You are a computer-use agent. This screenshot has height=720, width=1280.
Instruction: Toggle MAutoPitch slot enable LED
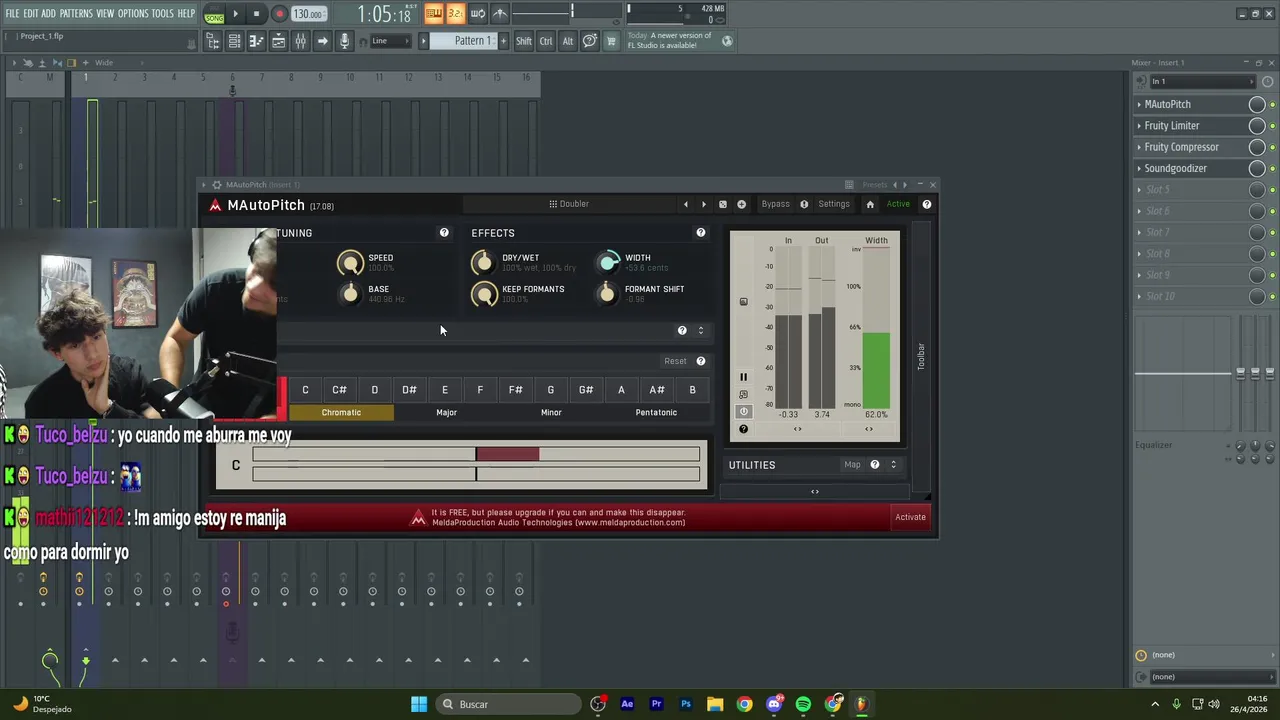pyautogui.click(x=1272, y=105)
